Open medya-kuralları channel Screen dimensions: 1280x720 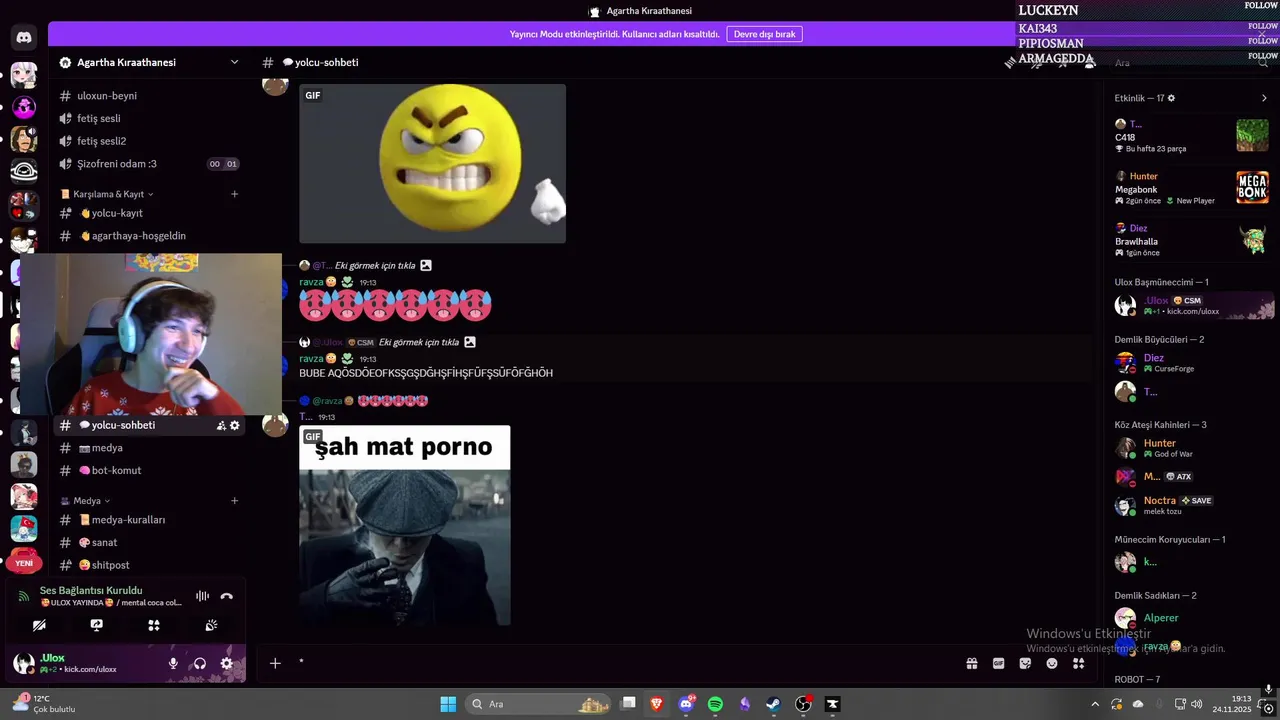click(x=149, y=520)
